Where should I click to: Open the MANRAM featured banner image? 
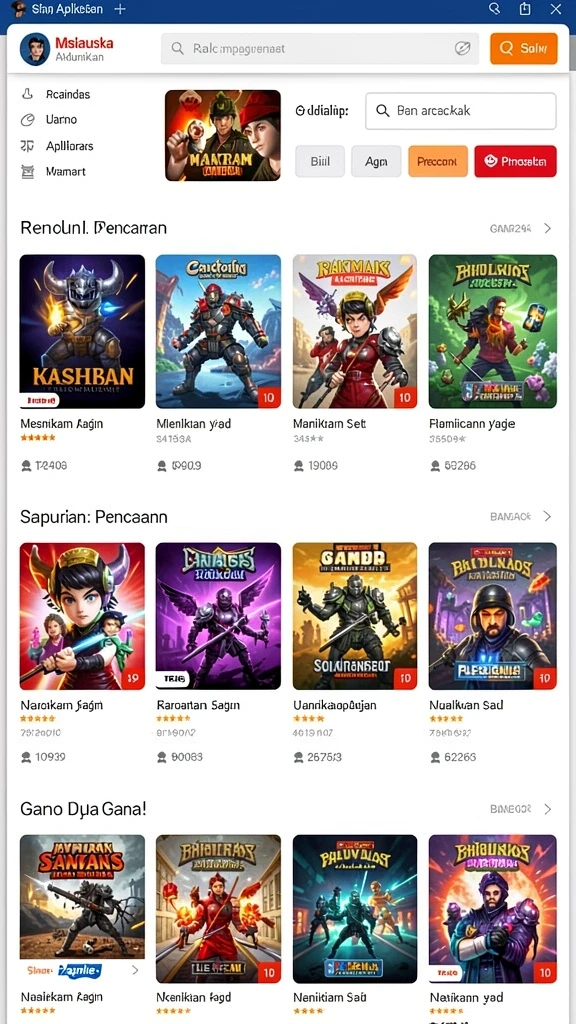click(223, 135)
